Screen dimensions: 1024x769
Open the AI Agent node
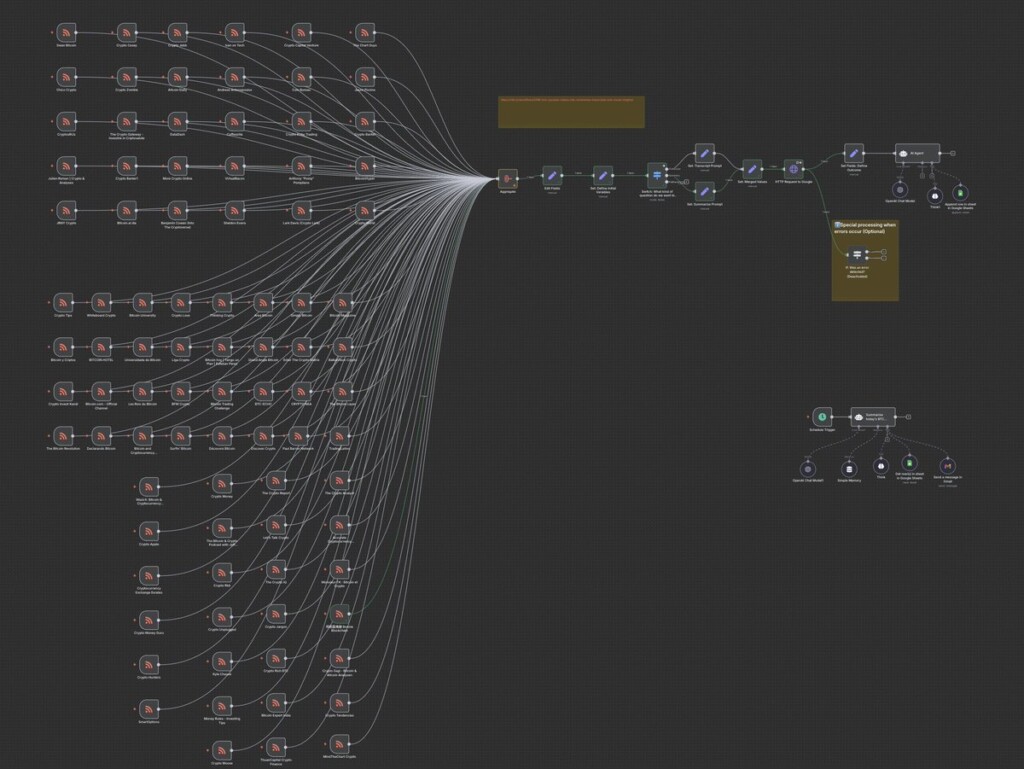[x=917, y=153]
